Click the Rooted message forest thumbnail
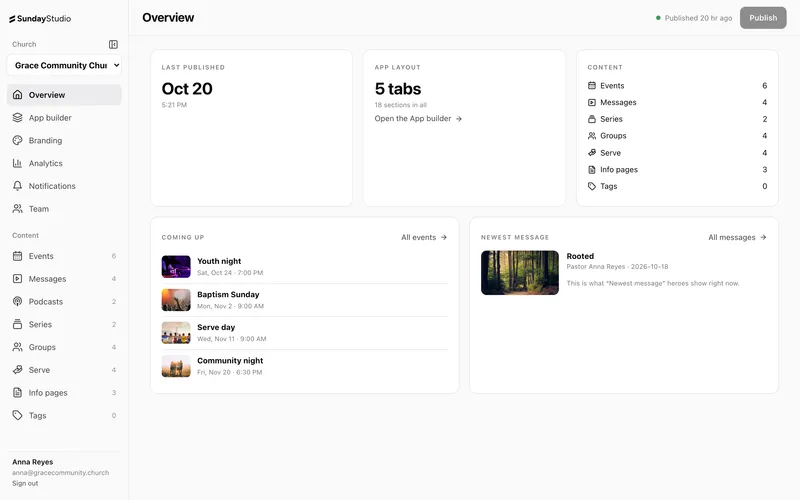Viewport: 800px width, 500px height. (520, 272)
